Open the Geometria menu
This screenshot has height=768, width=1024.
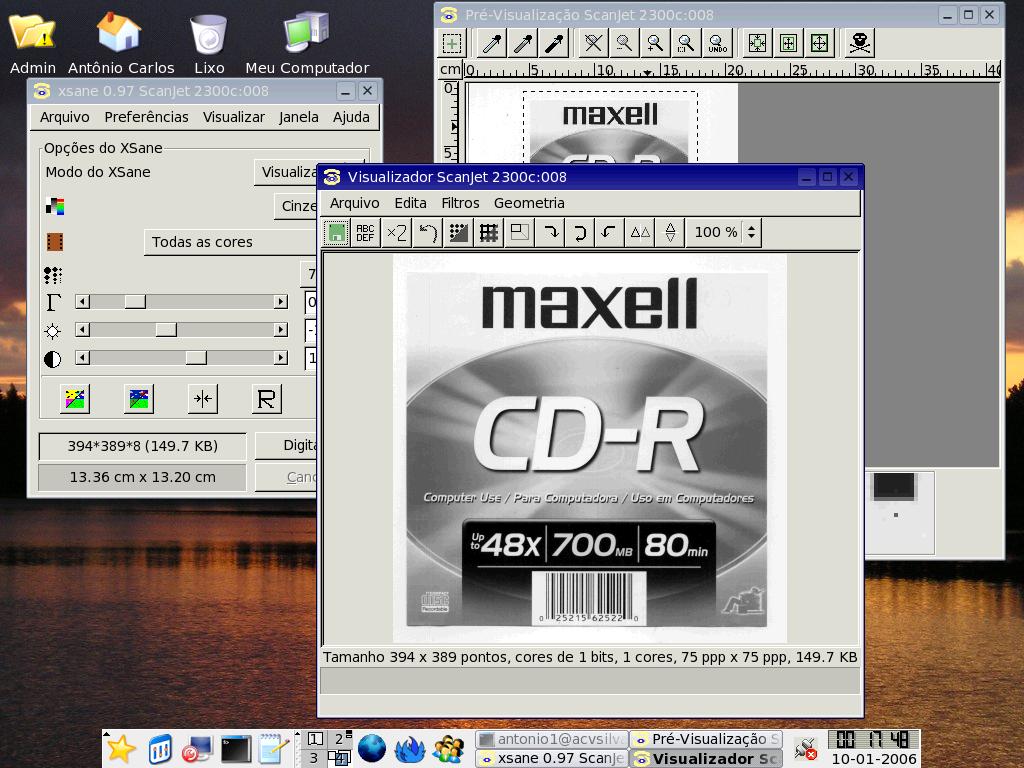pos(529,203)
